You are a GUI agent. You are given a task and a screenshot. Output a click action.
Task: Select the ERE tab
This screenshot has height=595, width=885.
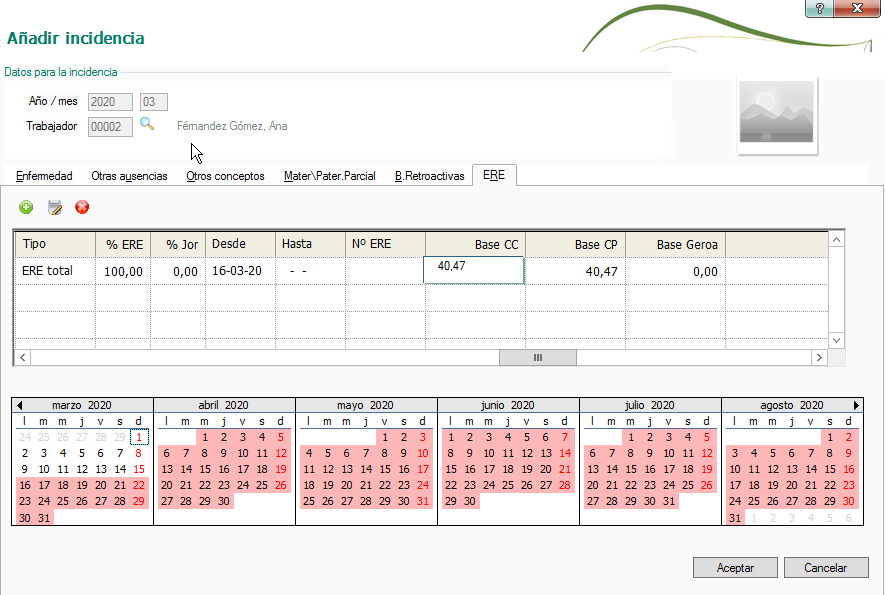(494, 175)
